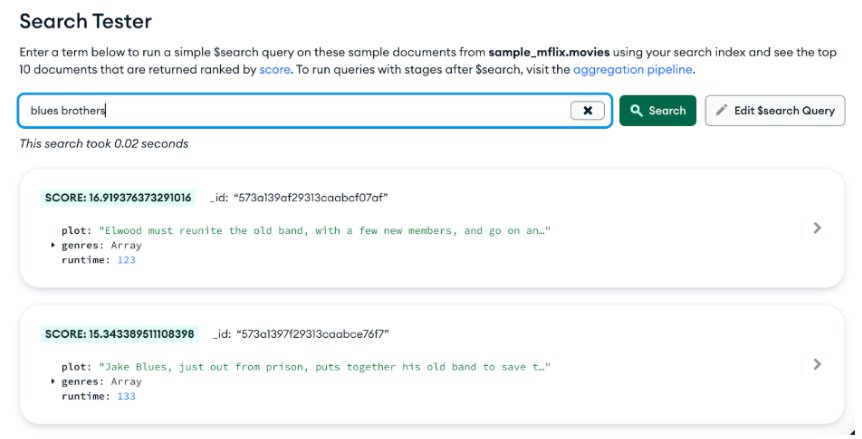Click the magnifier icon in the Search button
This screenshot has width=862, height=439.
pos(636,110)
